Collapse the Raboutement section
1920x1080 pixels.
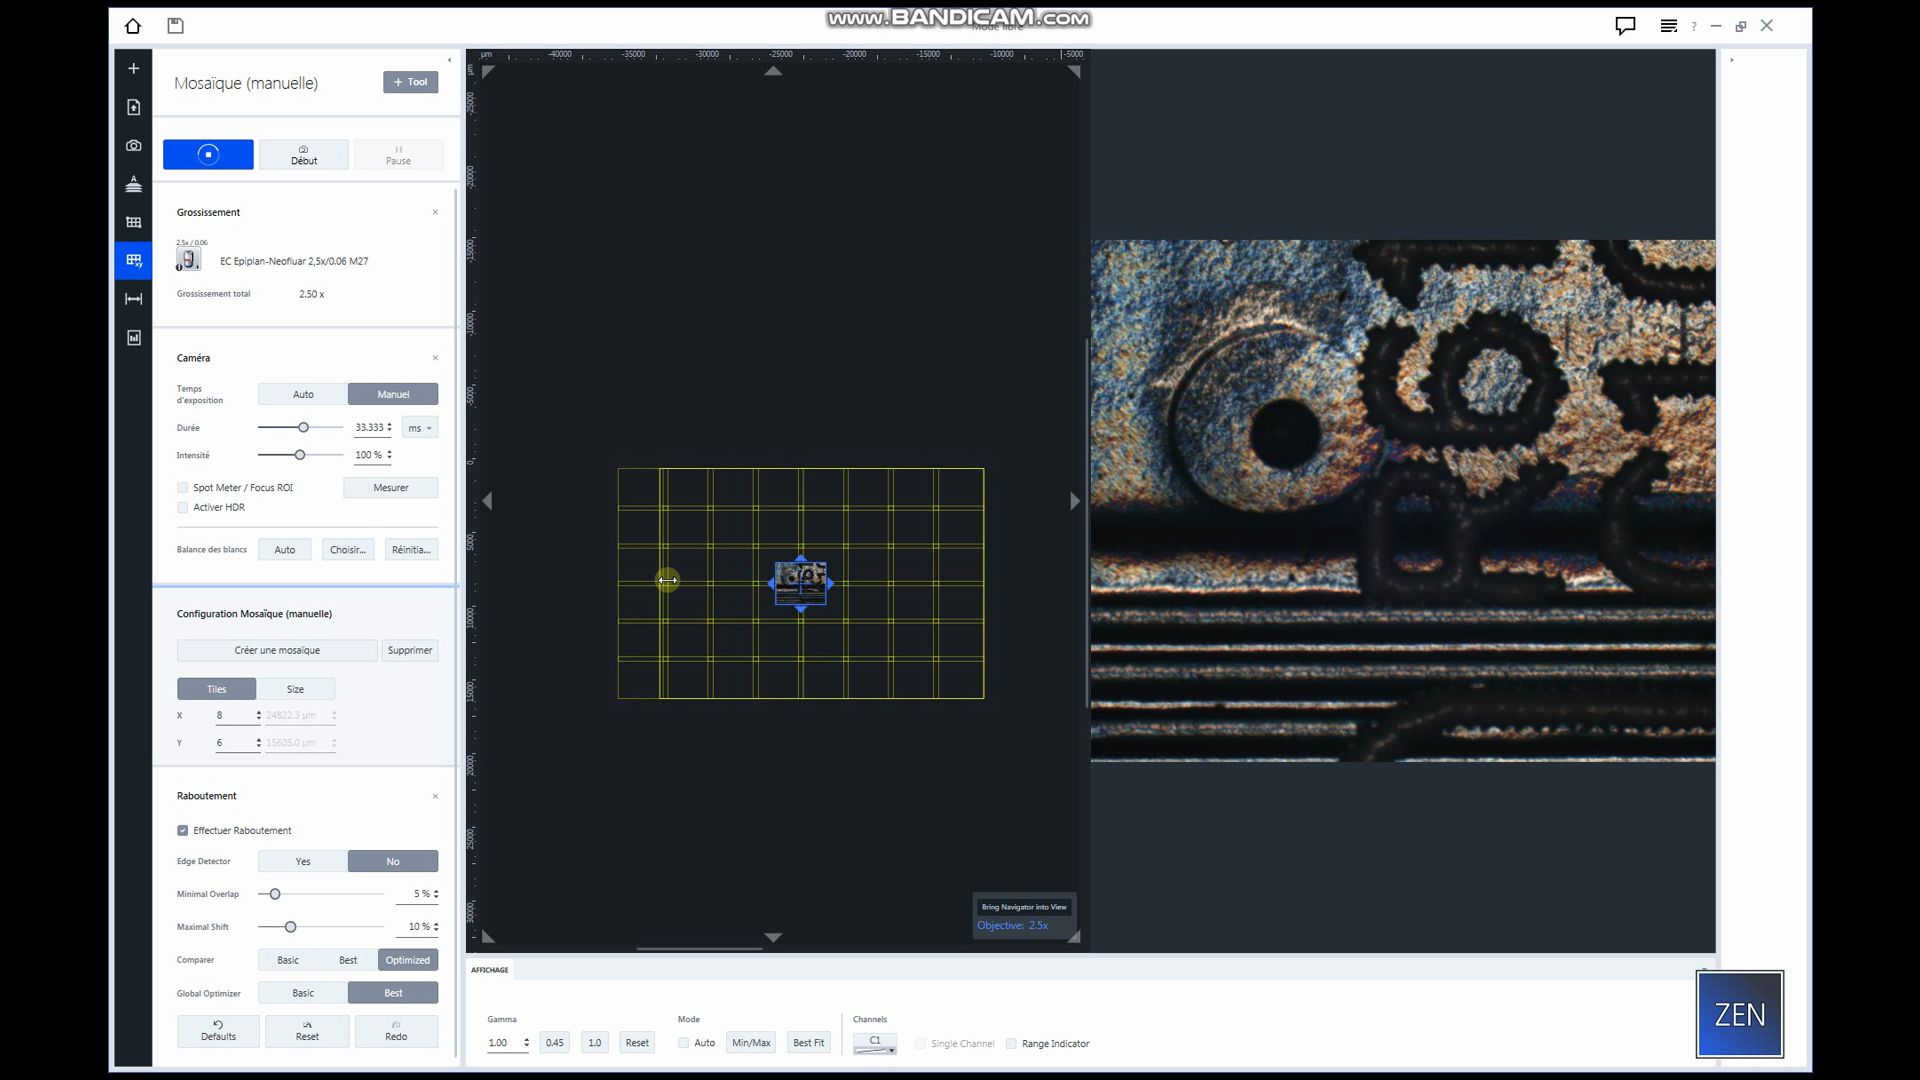[x=435, y=797]
